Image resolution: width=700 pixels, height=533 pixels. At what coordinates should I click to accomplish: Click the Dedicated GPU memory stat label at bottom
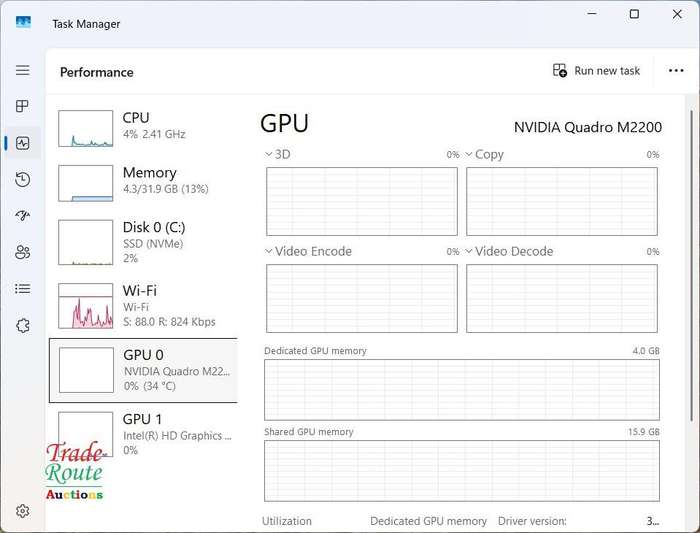click(x=428, y=521)
